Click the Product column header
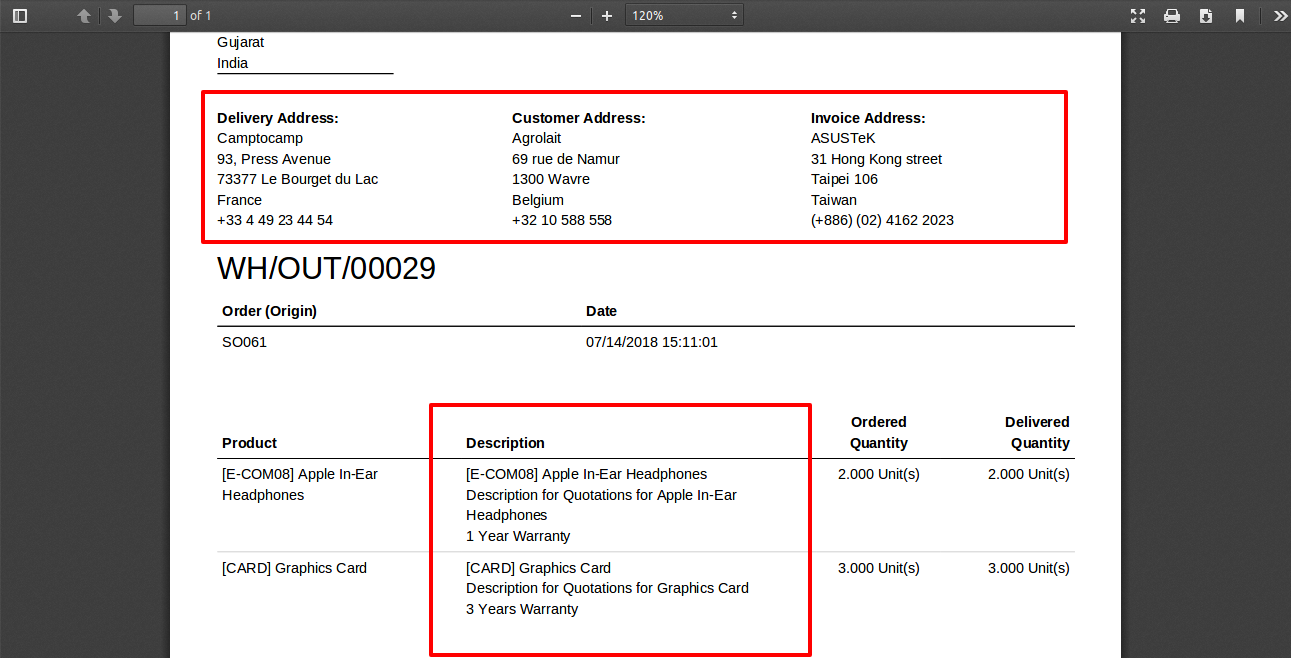 click(249, 443)
